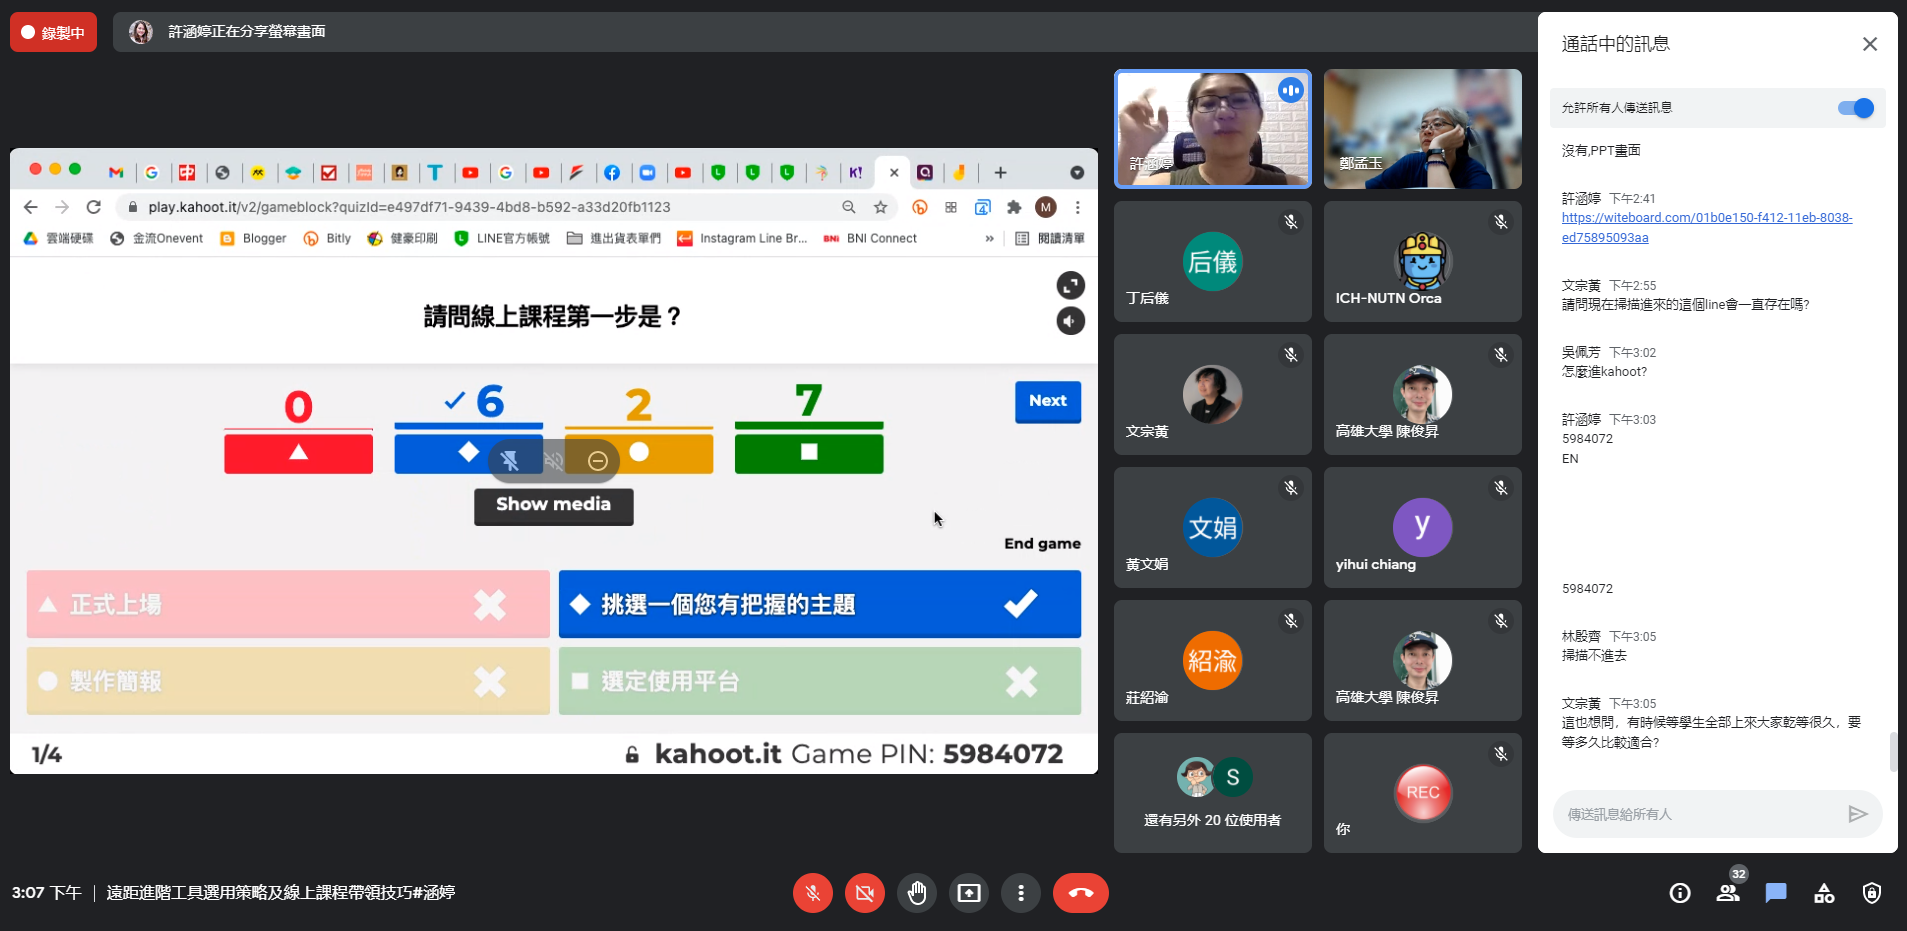1907x931 pixels.
Task: Click the yihui chiang participant tile
Action: tap(1422, 527)
